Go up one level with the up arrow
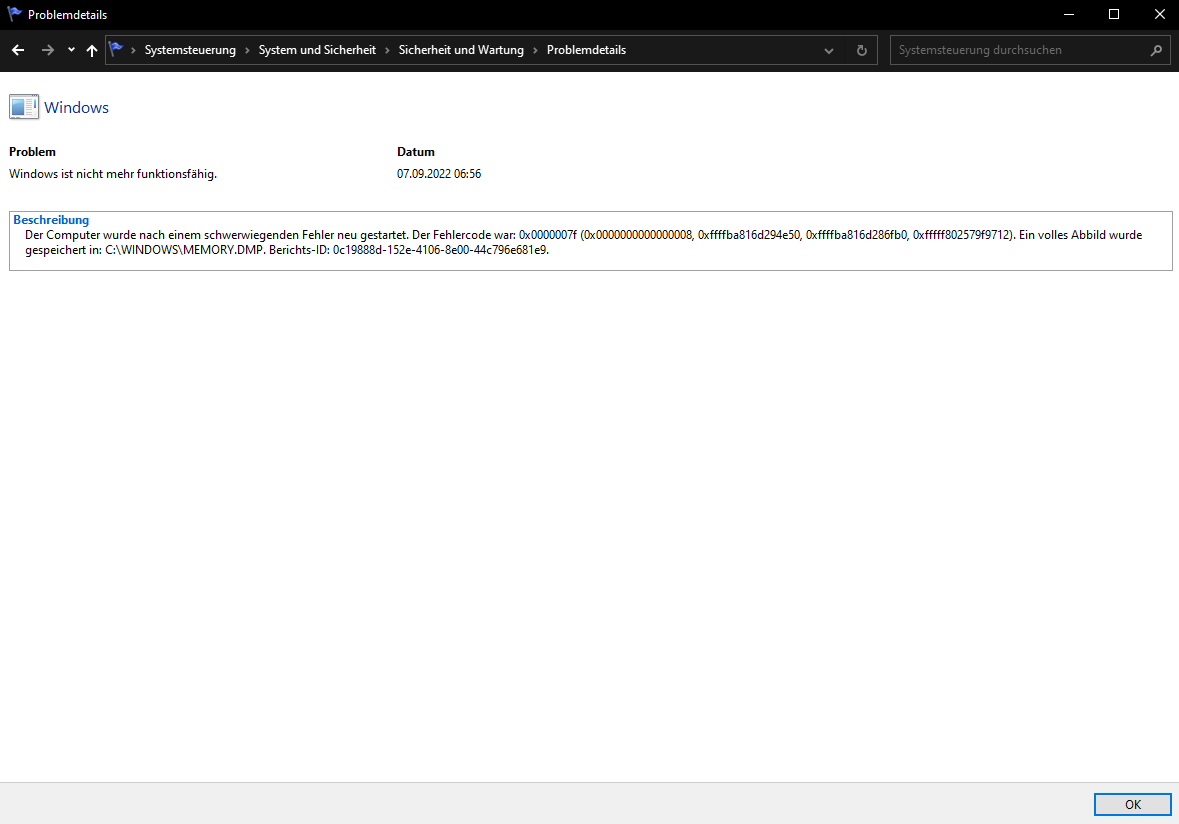This screenshot has width=1179, height=824. pos(92,50)
